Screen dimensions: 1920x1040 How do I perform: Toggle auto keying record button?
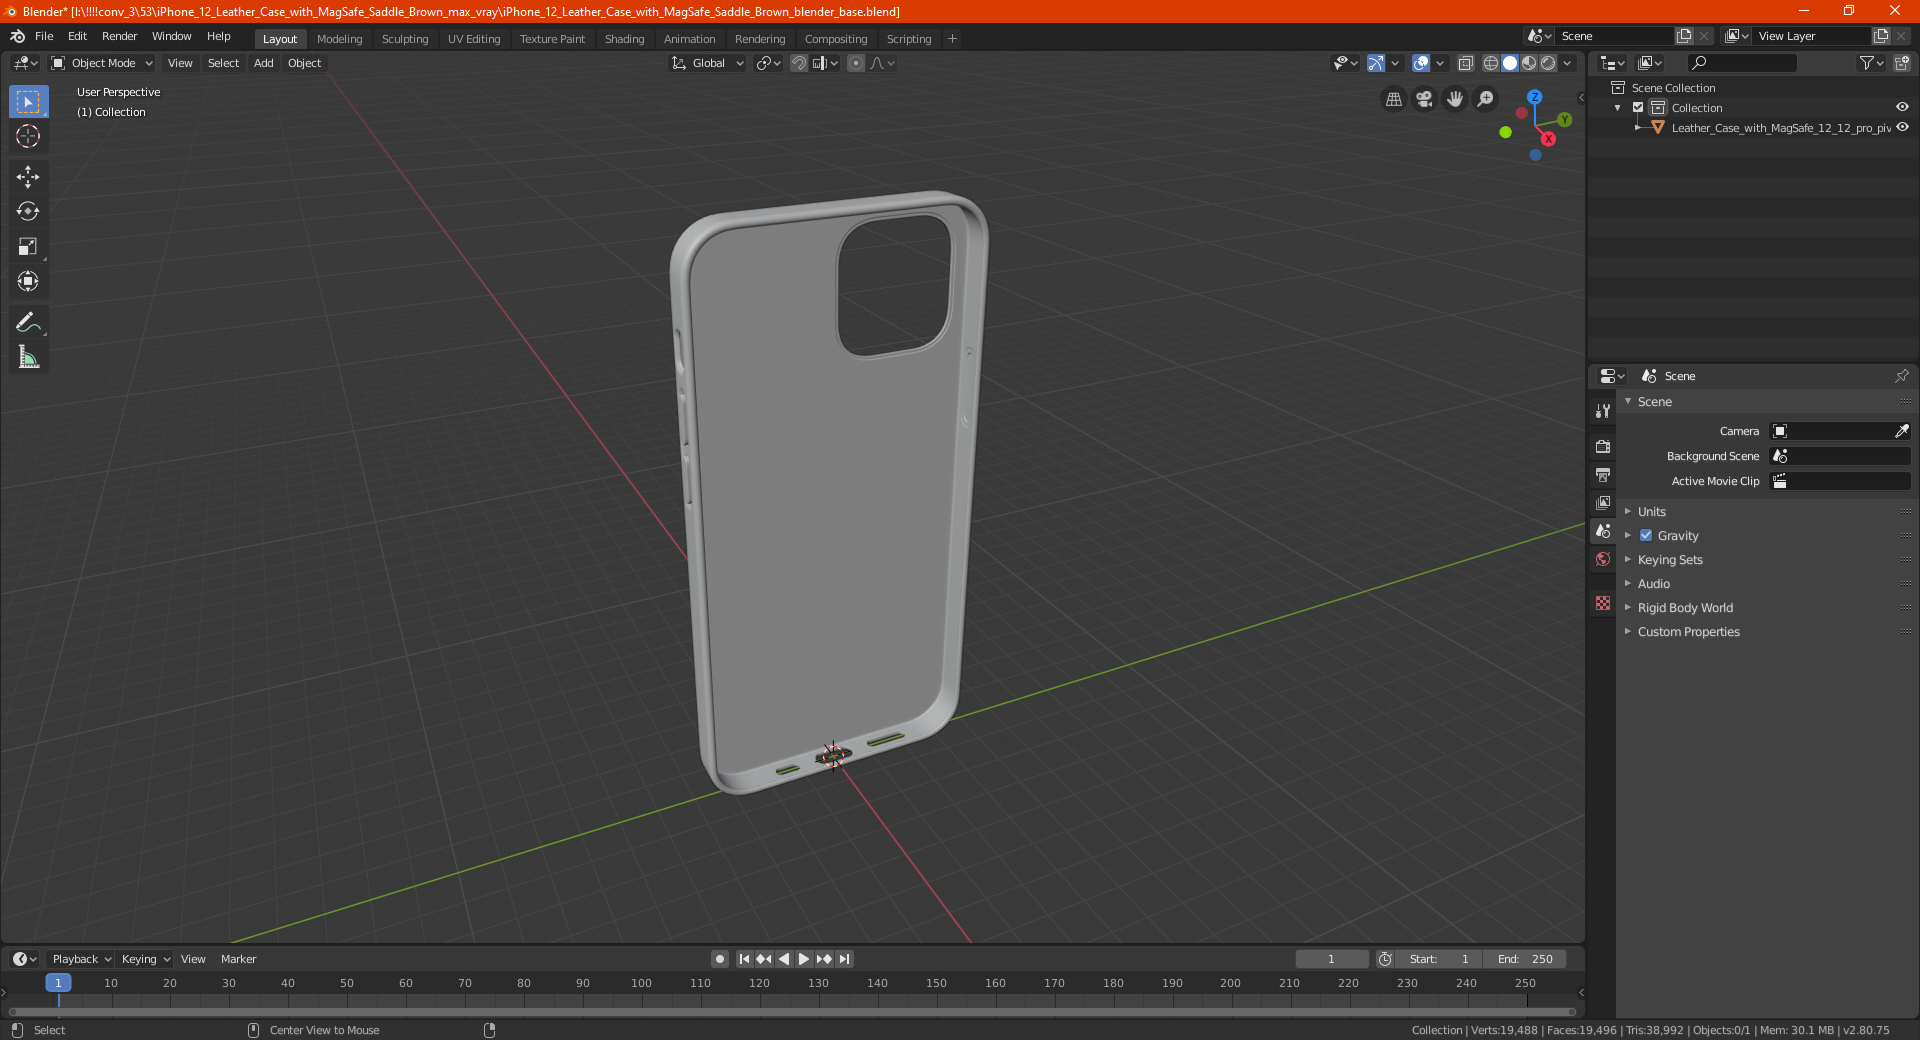click(x=720, y=959)
